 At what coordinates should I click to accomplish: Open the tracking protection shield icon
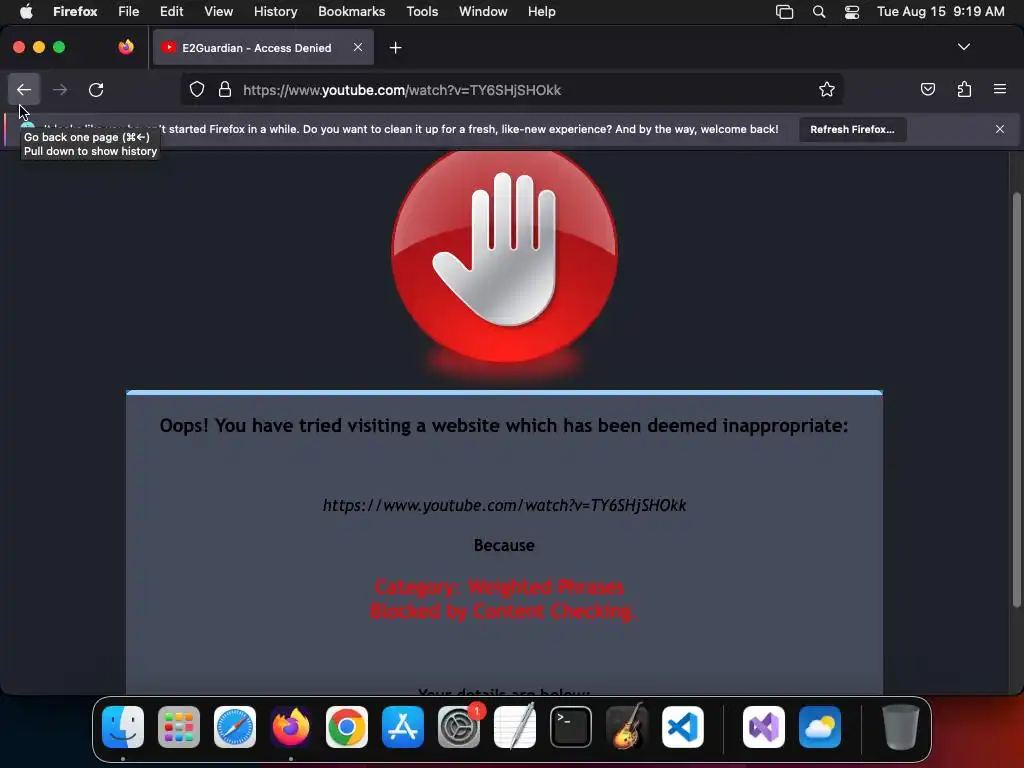pyautogui.click(x=197, y=89)
